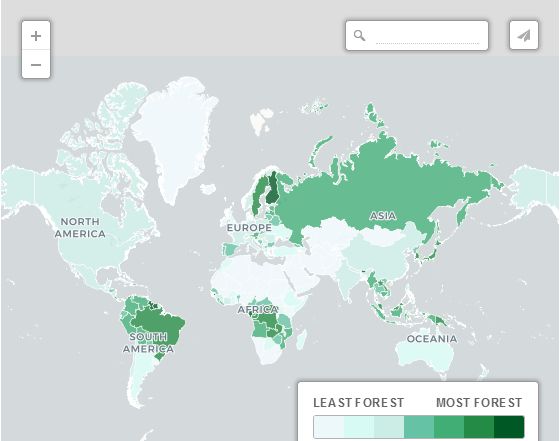This screenshot has height=441, width=560.
Task: Click the Europe continent label
Action: point(249,228)
